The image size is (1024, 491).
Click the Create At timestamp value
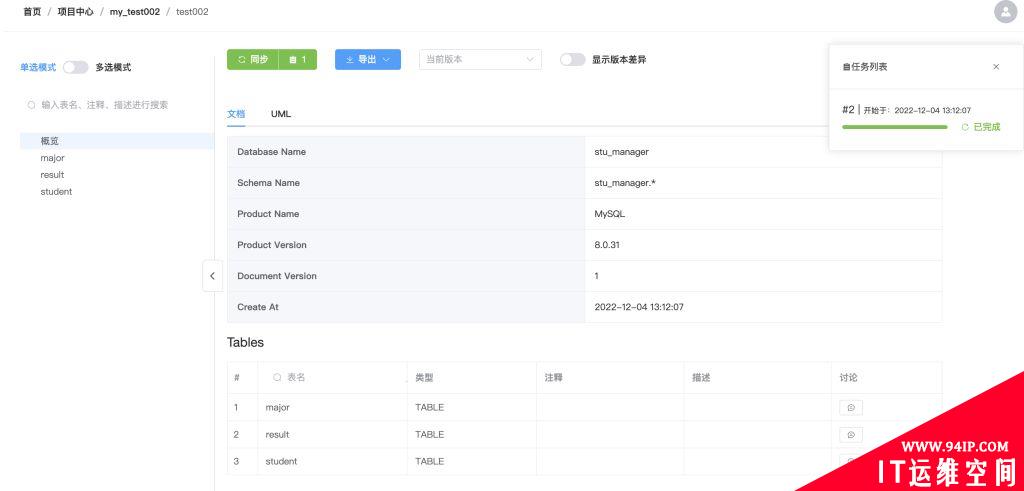[x=639, y=307]
